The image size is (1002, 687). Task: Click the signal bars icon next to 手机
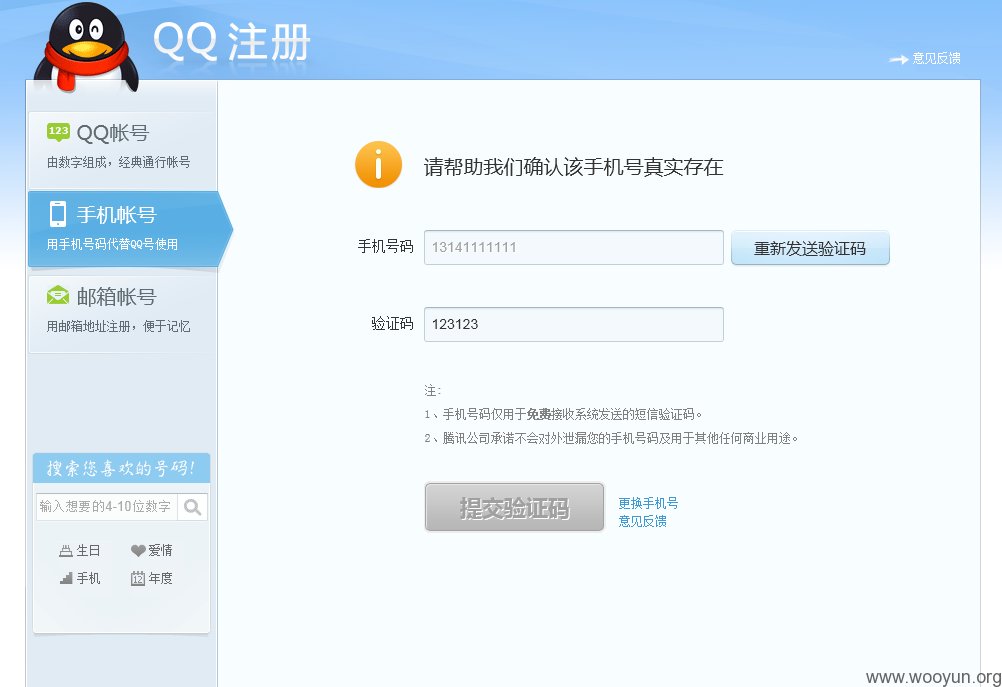tap(66, 578)
